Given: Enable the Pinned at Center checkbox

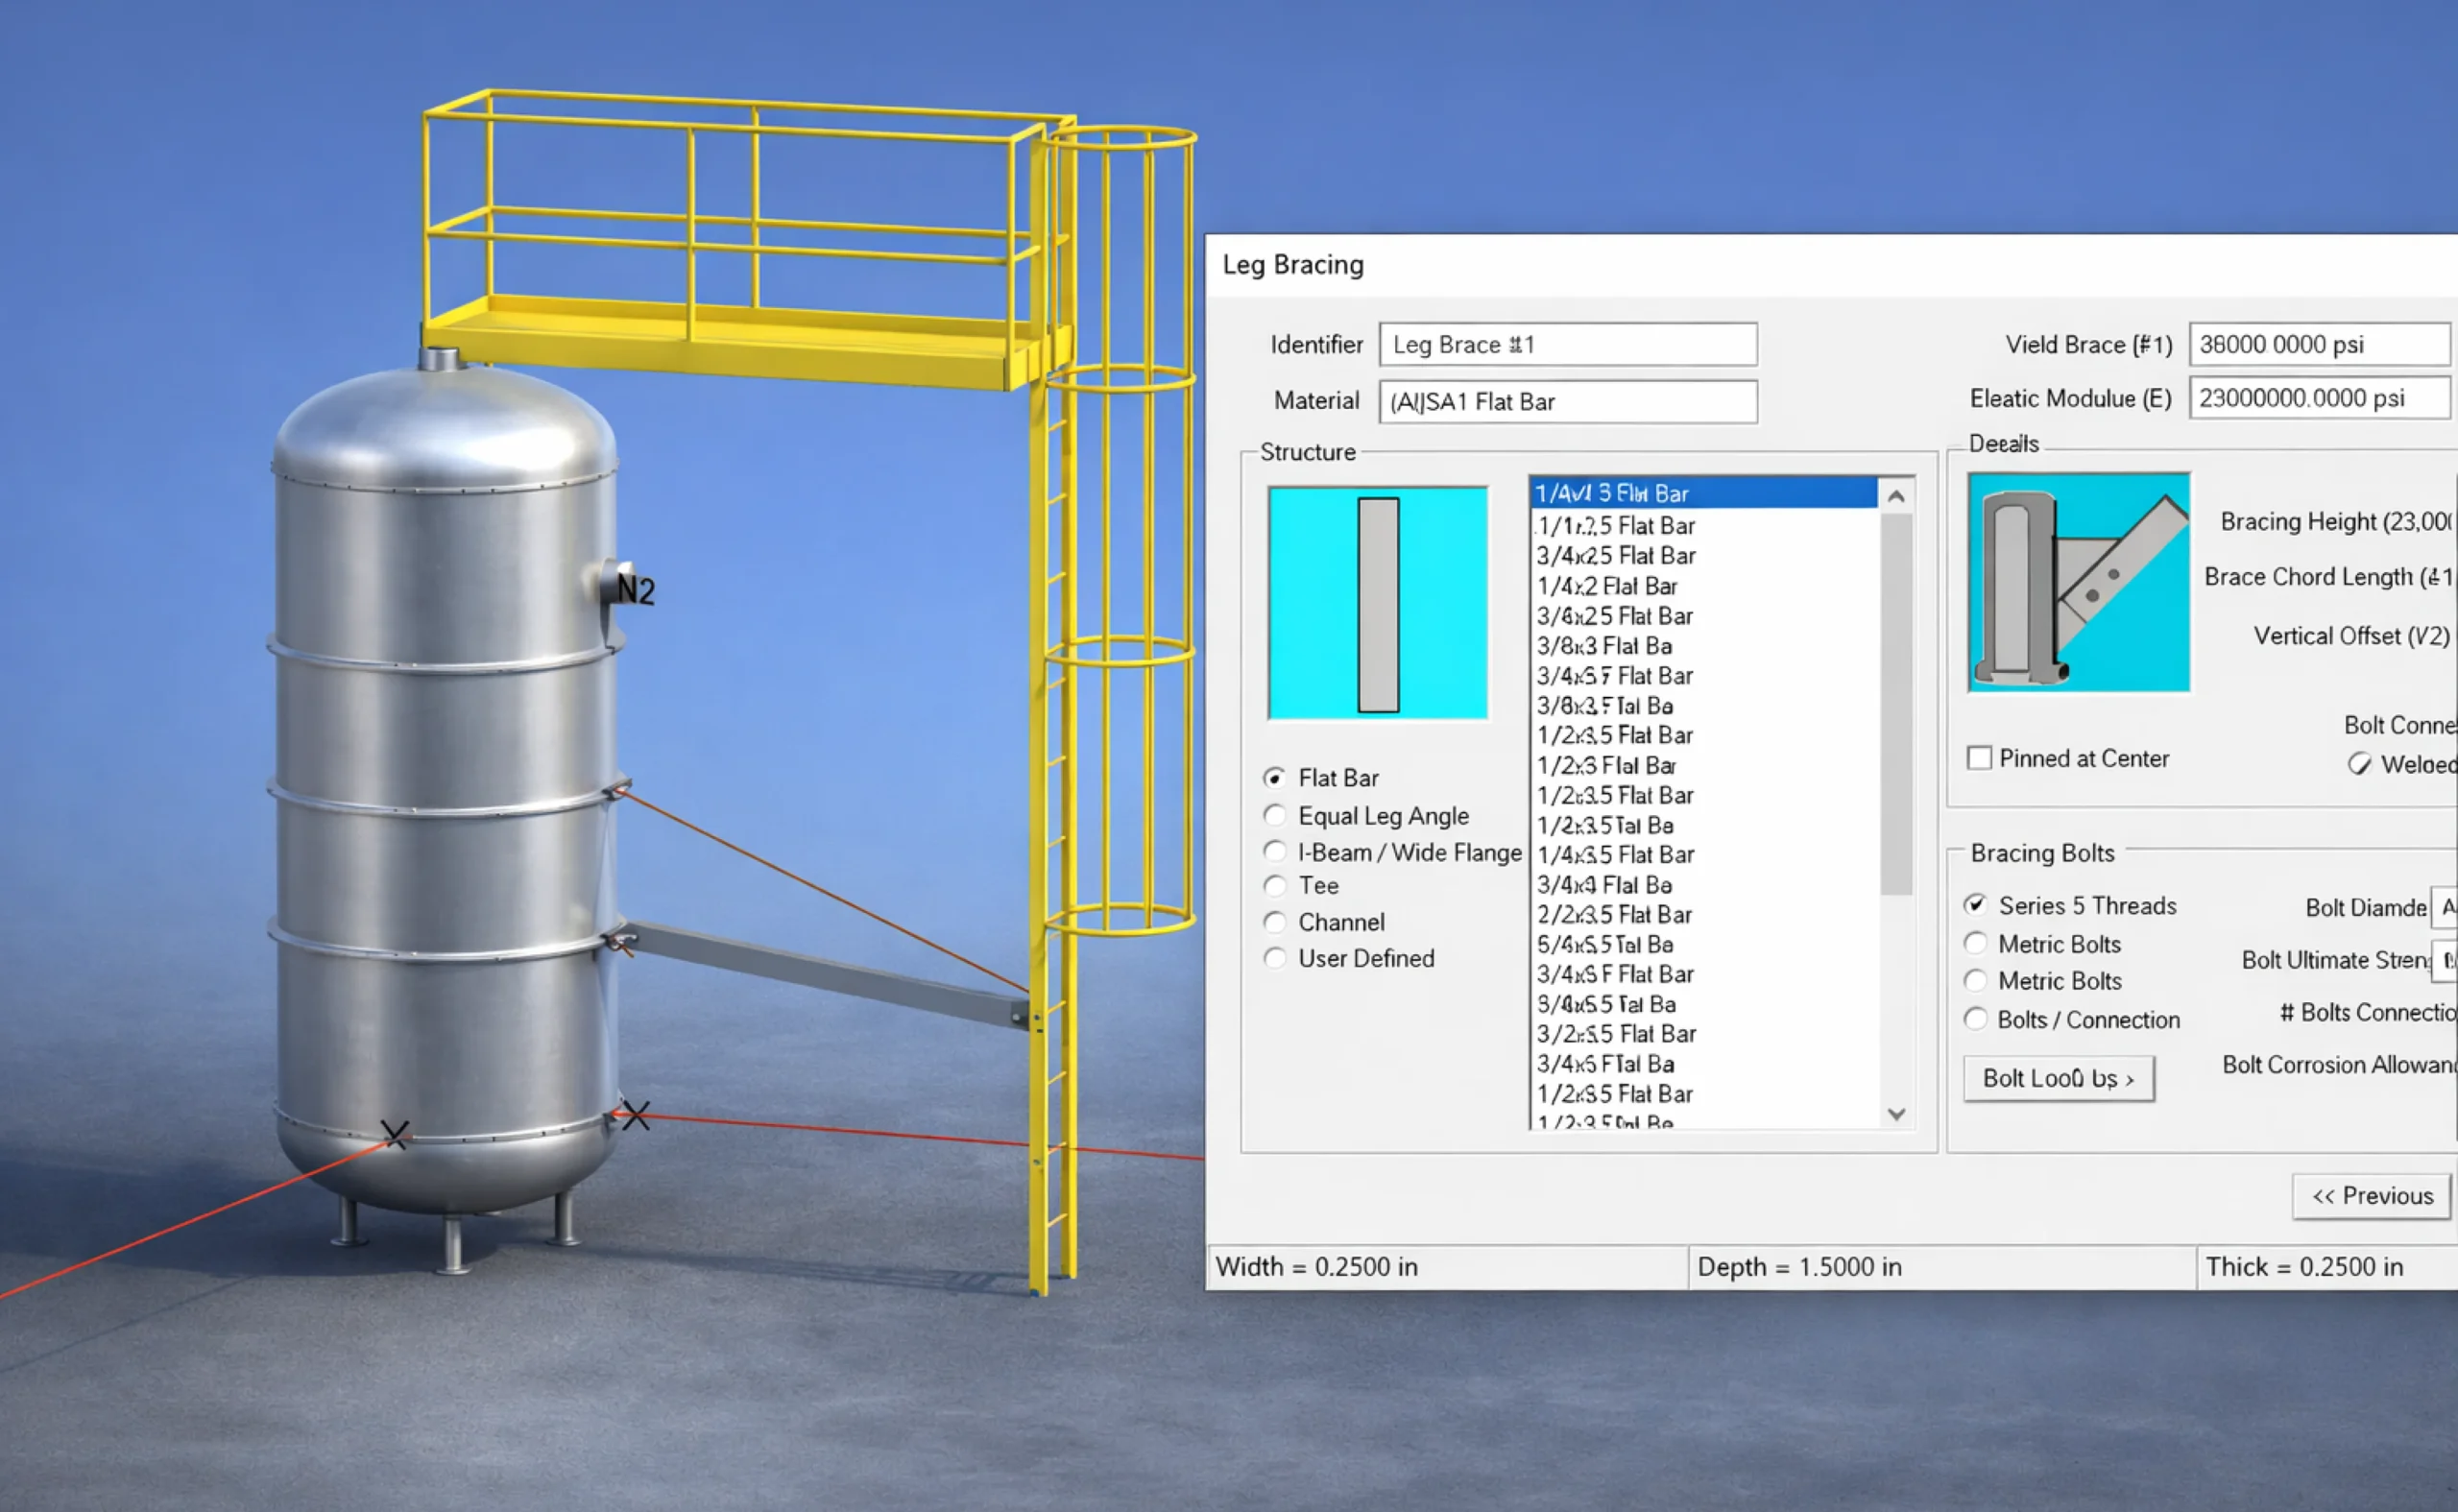Looking at the screenshot, I should 1979,758.
